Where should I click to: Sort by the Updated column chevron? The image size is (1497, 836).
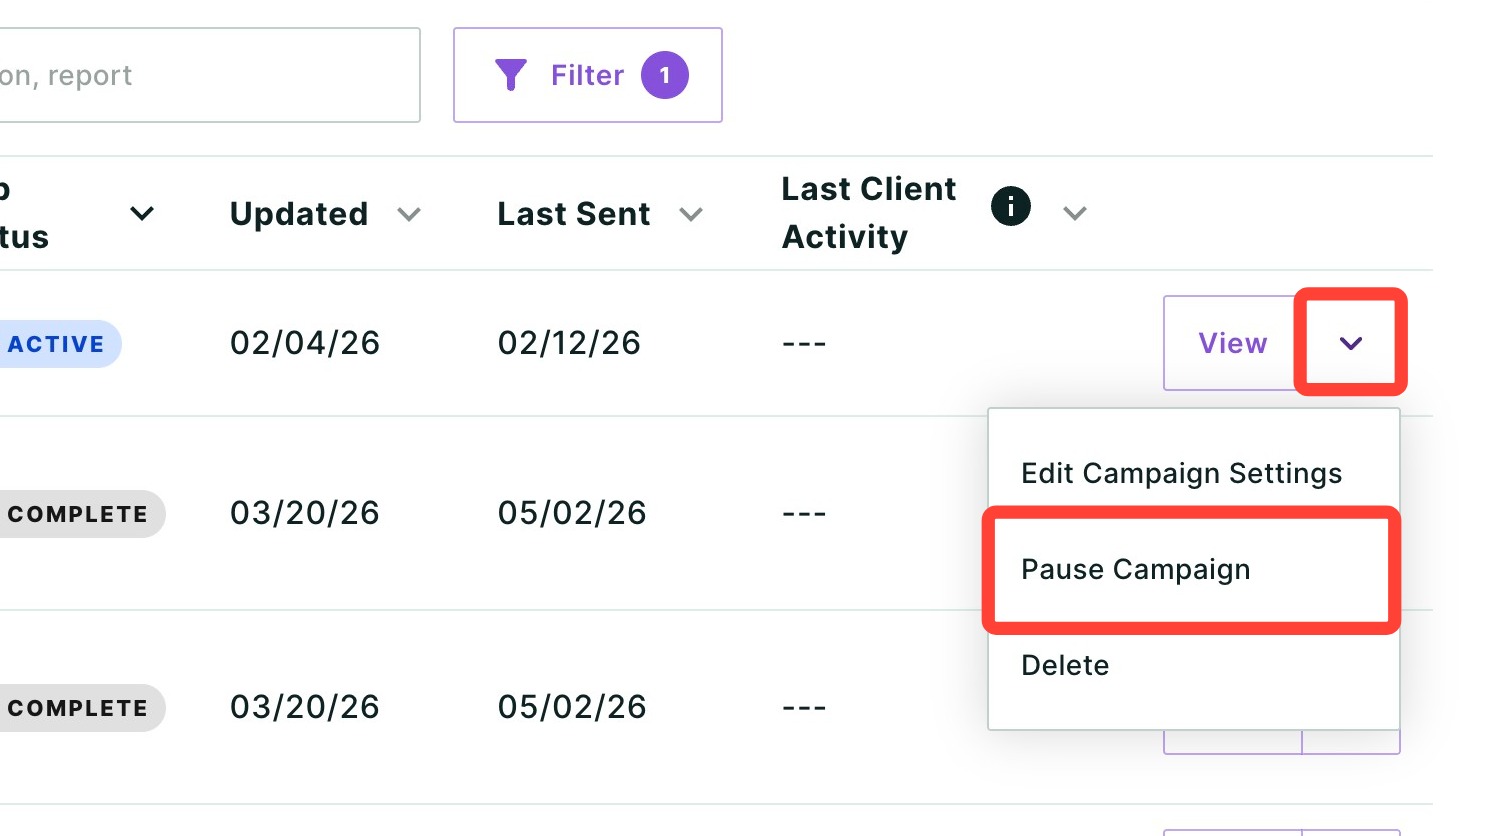pos(409,214)
